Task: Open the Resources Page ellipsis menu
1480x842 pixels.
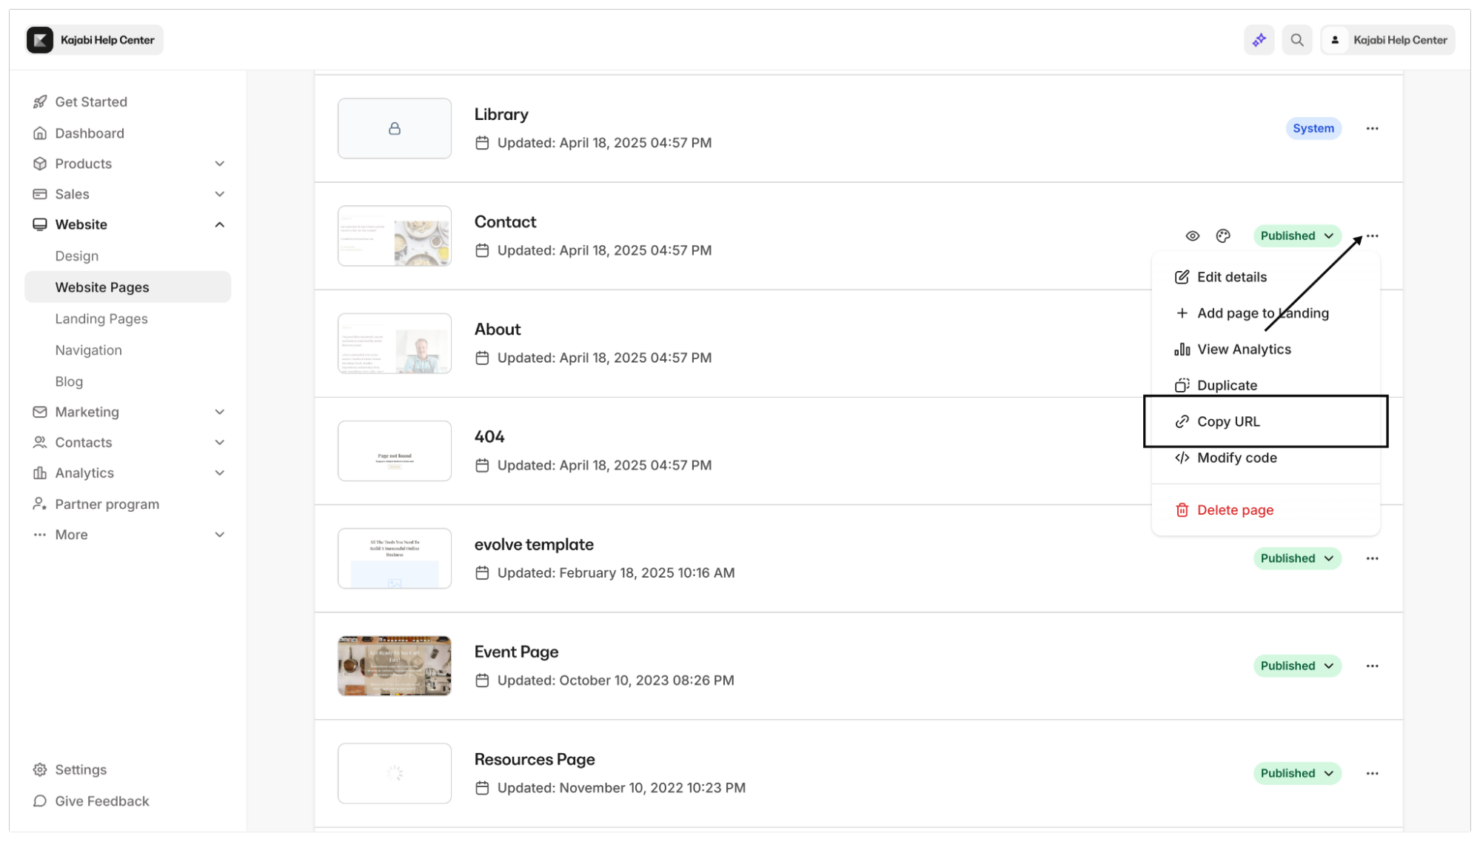Action: [x=1372, y=773]
